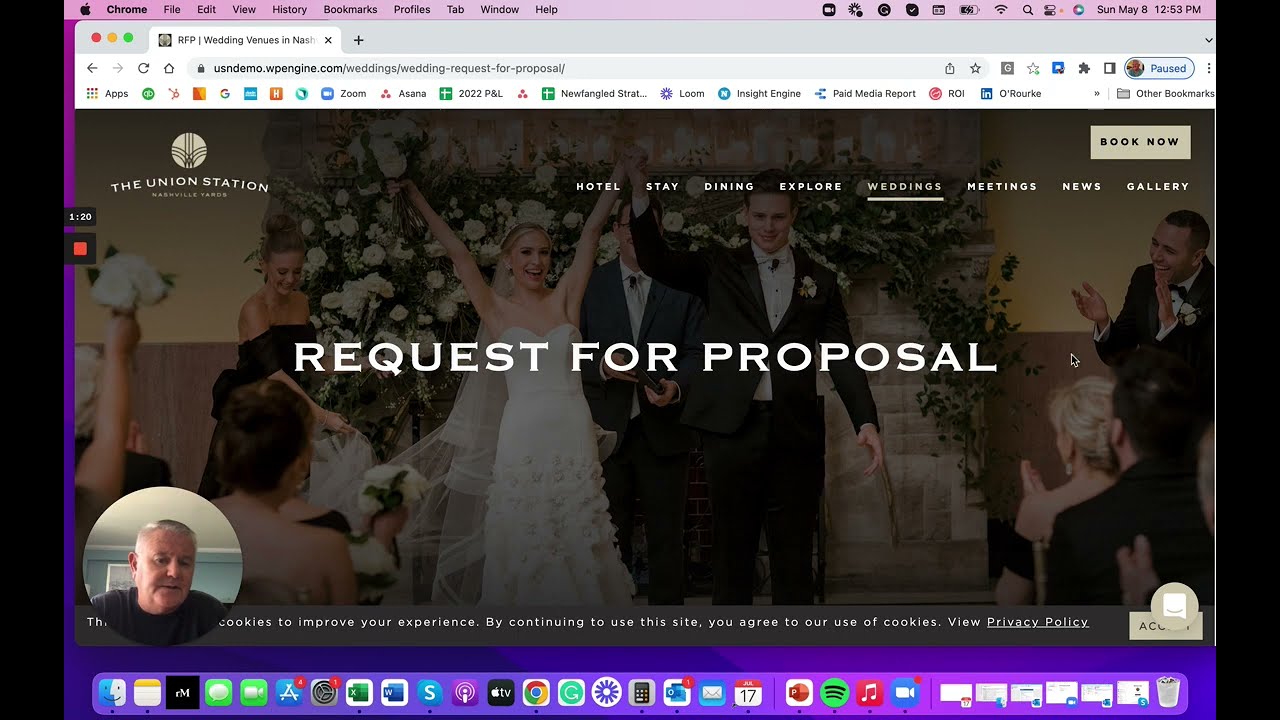The image size is (1280, 720).
Task: Open Spotify in the dock
Action: pyautogui.click(x=834, y=692)
